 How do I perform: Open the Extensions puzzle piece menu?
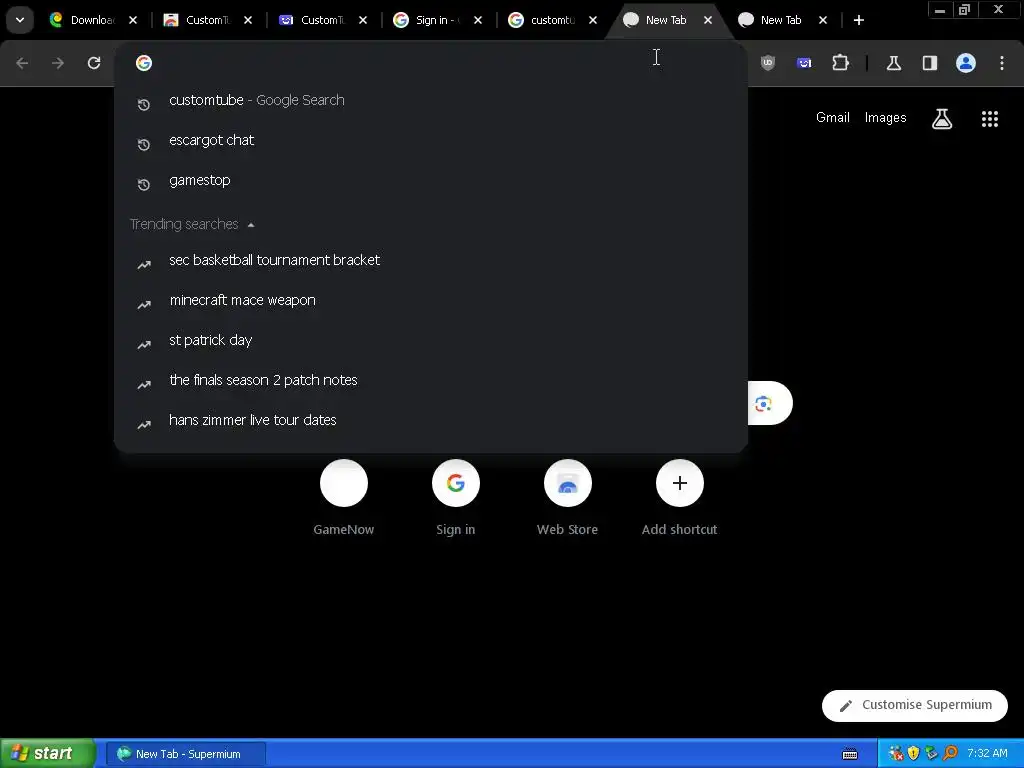(x=840, y=63)
